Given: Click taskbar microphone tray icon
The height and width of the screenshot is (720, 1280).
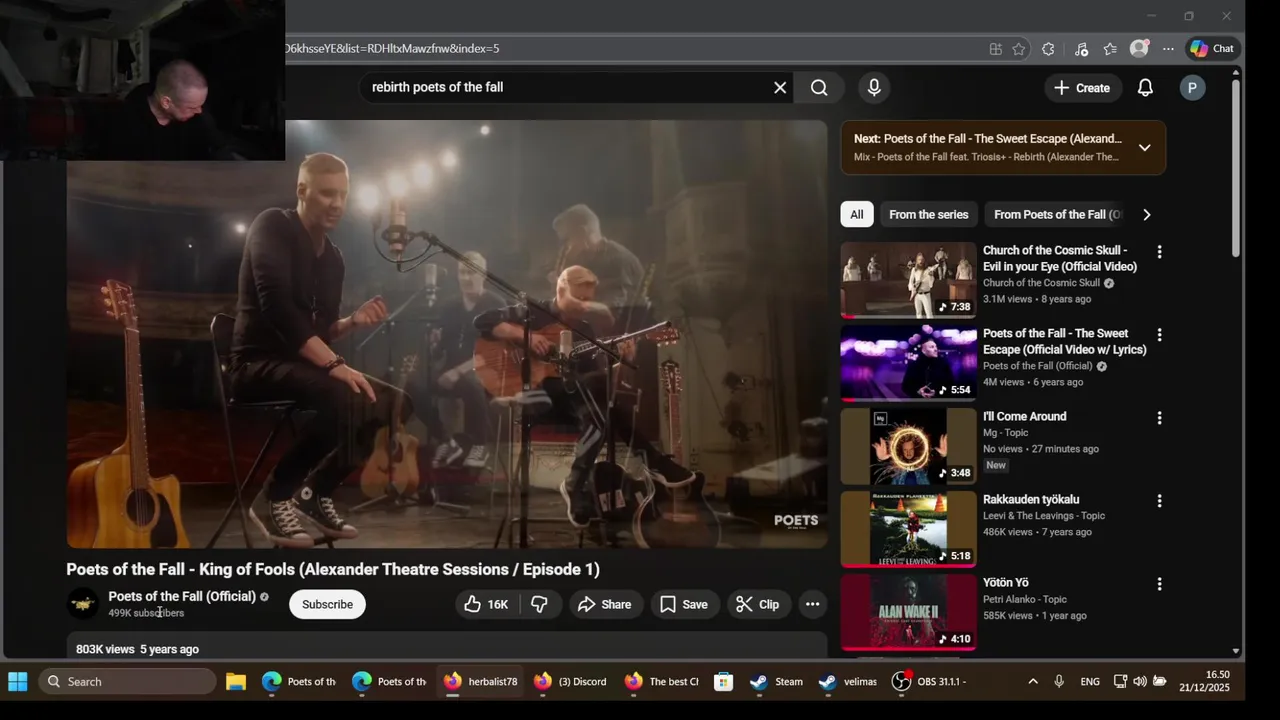Looking at the screenshot, I should click(x=1059, y=682).
